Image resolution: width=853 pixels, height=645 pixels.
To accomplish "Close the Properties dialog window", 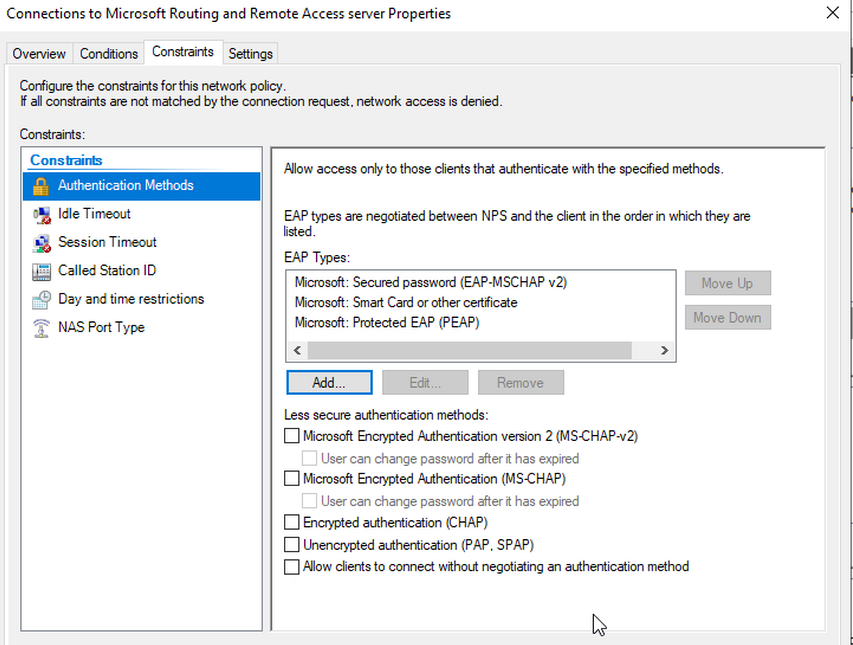I will coord(832,13).
